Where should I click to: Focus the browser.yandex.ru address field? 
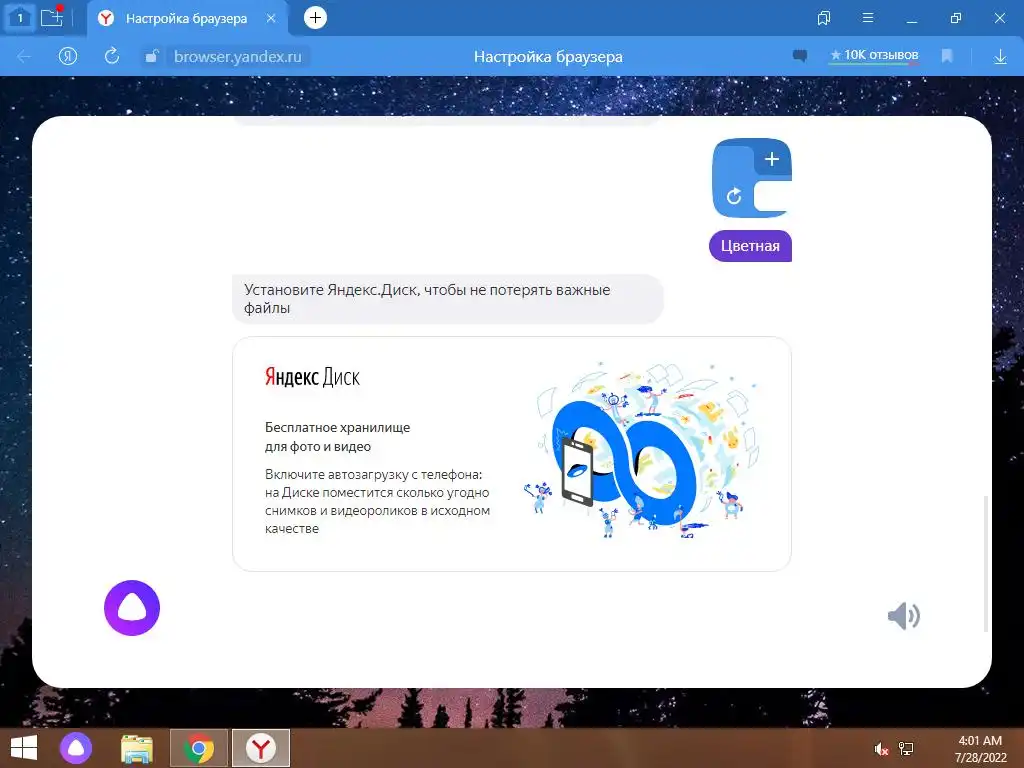(x=238, y=57)
